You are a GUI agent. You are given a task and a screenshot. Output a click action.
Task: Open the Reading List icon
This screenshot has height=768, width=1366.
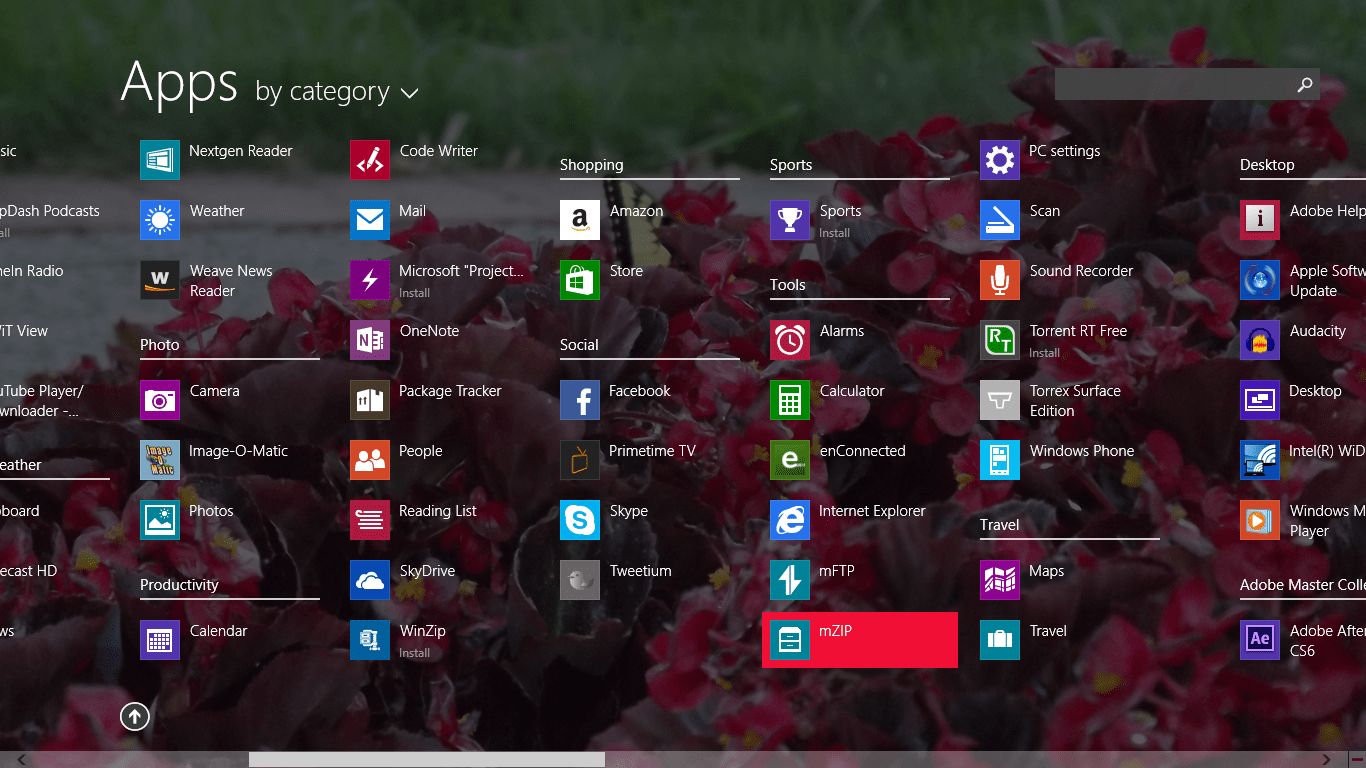pyautogui.click(x=370, y=520)
